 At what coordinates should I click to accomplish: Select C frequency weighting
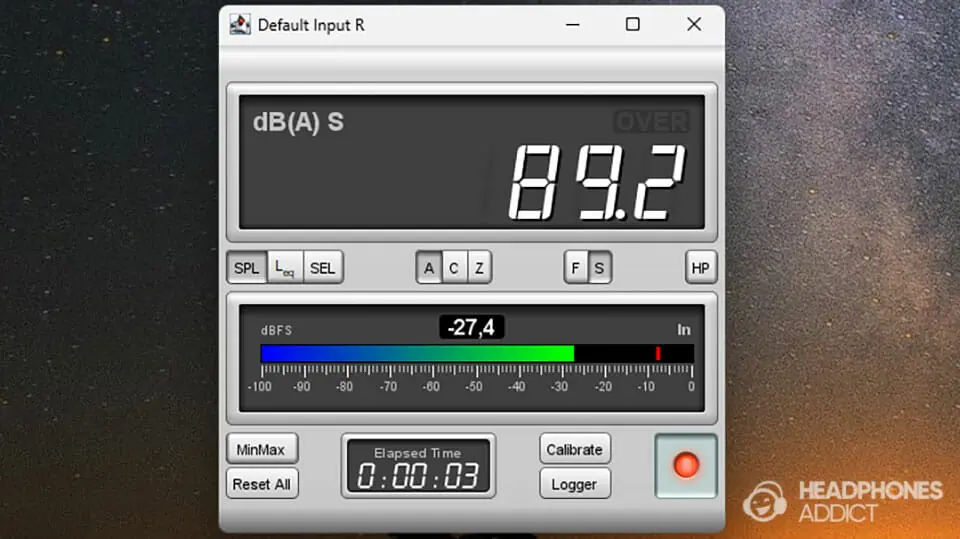point(454,268)
